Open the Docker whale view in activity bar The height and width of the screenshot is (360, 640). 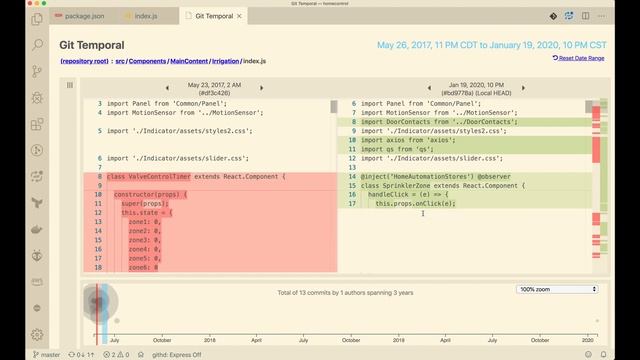[x=37, y=229]
